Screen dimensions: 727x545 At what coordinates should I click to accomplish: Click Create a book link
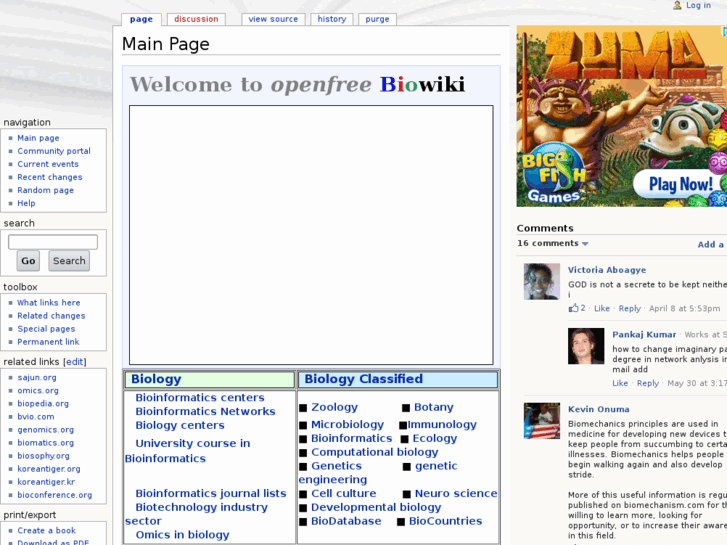(x=46, y=531)
